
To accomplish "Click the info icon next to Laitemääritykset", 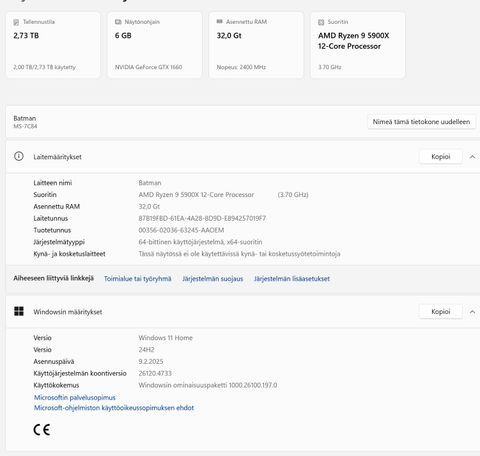I will tap(19, 156).
